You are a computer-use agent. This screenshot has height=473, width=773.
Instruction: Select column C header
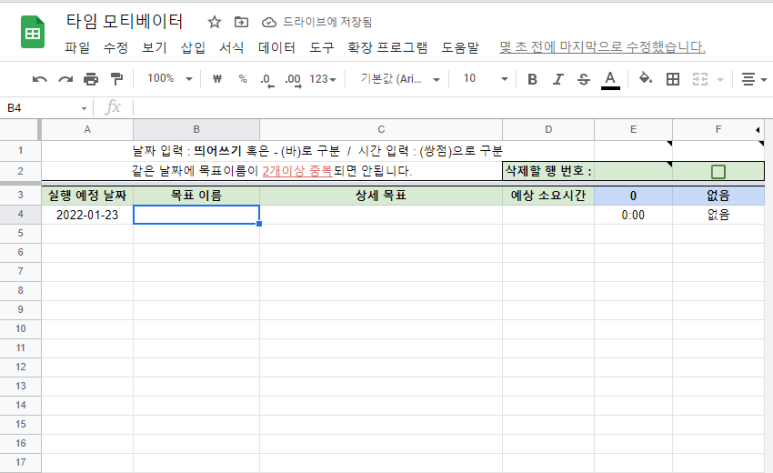coord(381,129)
